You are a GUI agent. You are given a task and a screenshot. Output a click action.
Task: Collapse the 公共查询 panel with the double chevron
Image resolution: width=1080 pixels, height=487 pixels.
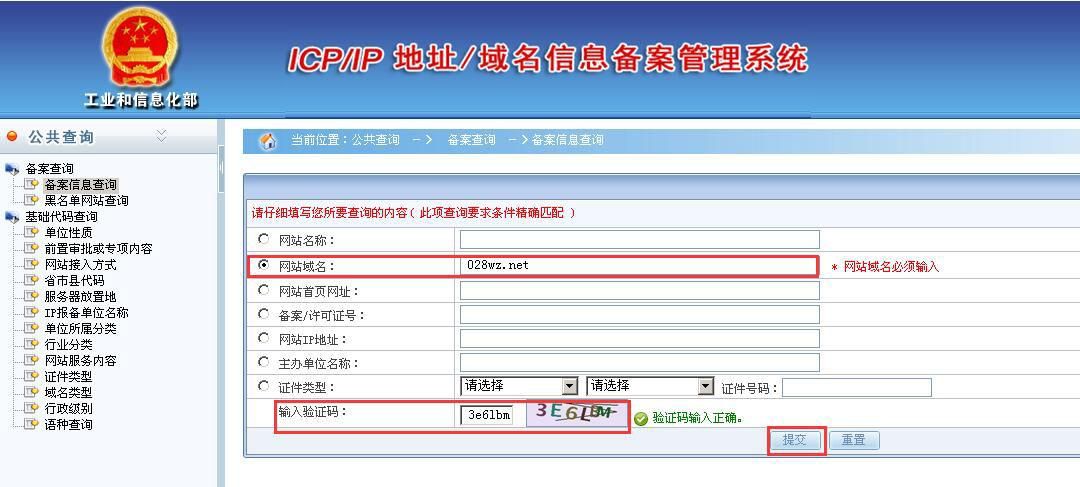coord(161,136)
